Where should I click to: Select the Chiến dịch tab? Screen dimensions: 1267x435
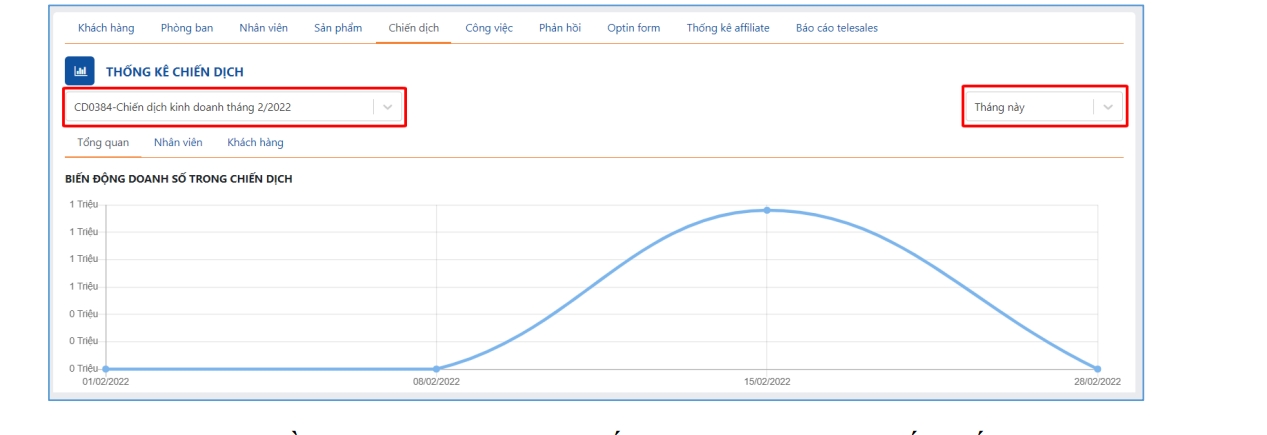click(414, 28)
